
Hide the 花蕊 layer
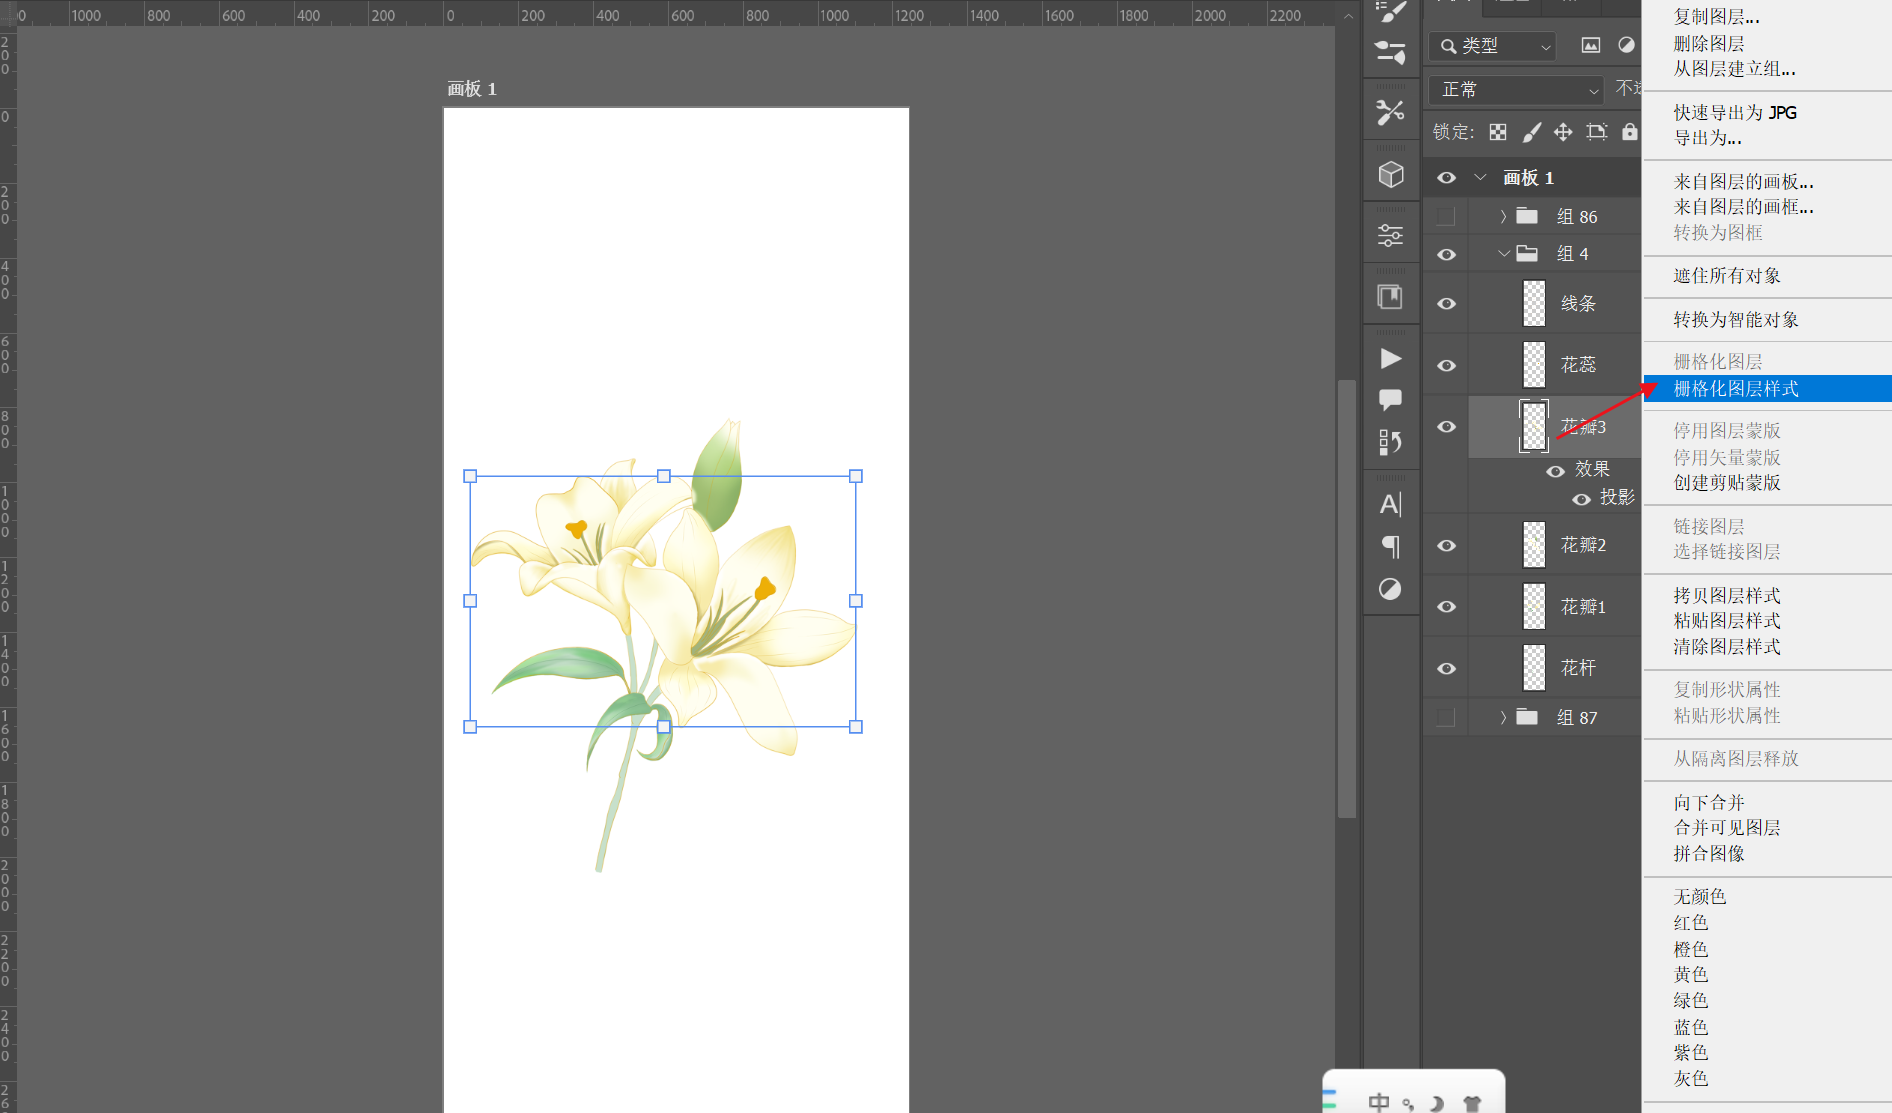coord(1446,366)
